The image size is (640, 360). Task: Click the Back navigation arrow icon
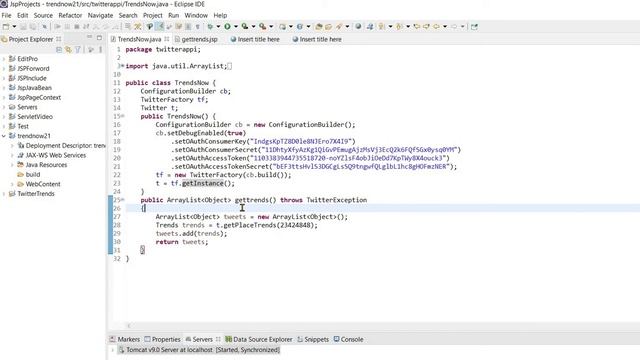436,27
